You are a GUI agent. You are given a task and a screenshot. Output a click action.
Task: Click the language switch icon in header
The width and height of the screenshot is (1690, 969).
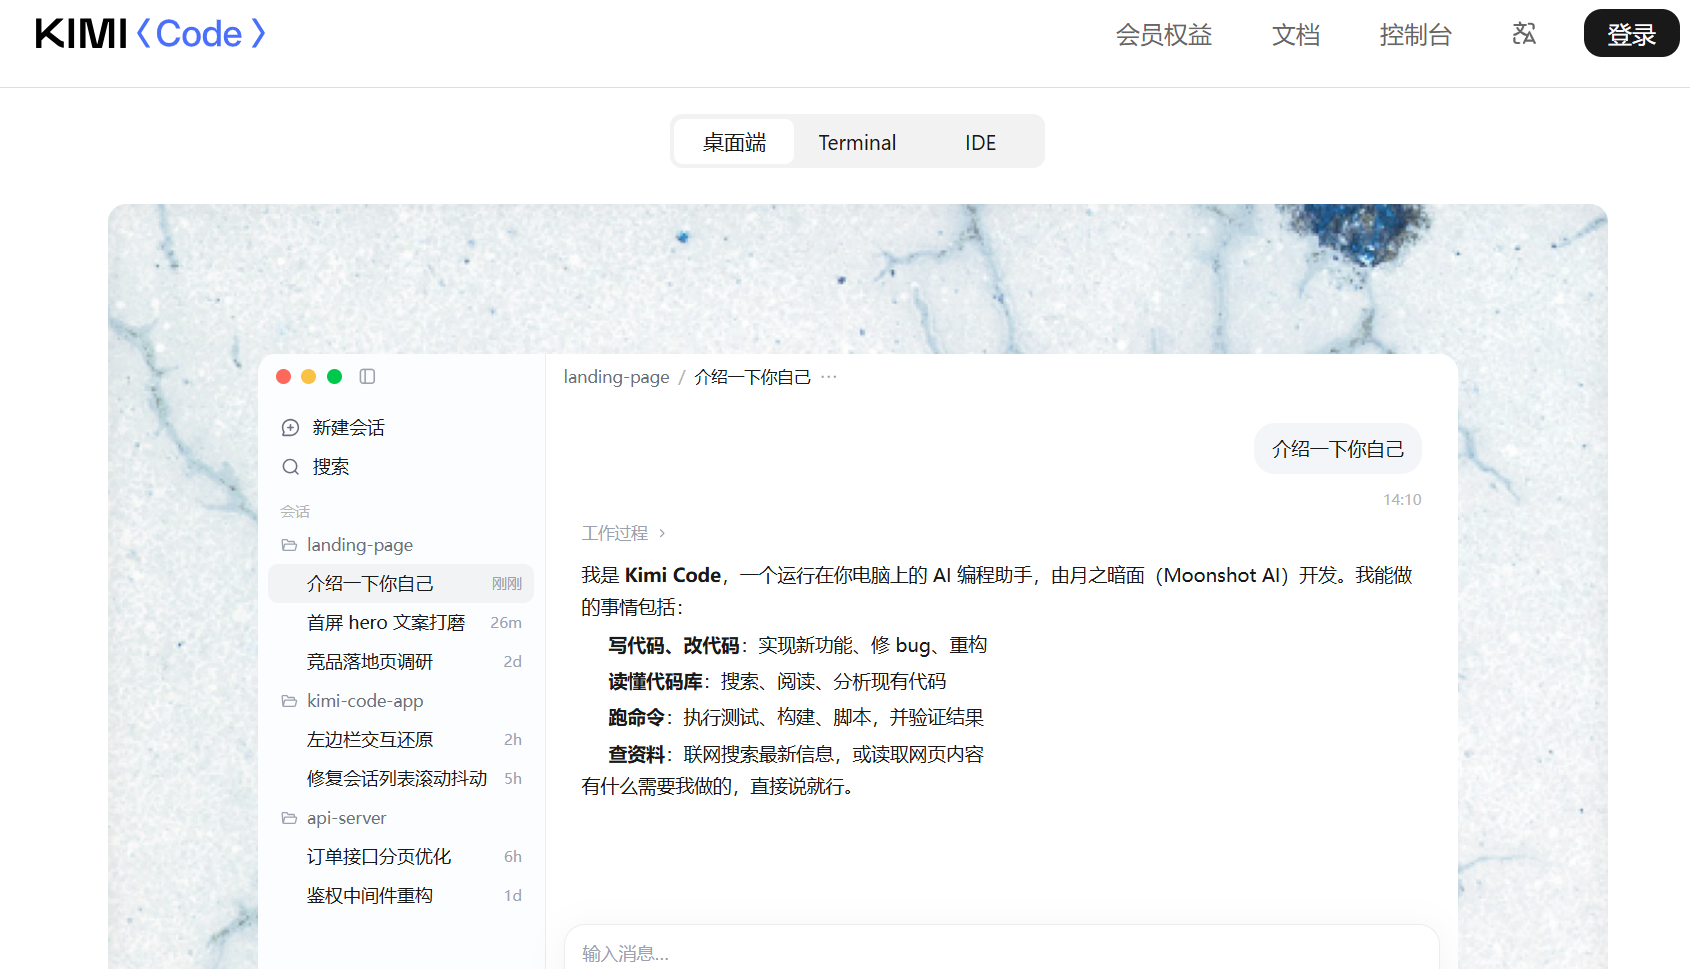(x=1523, y=34)
